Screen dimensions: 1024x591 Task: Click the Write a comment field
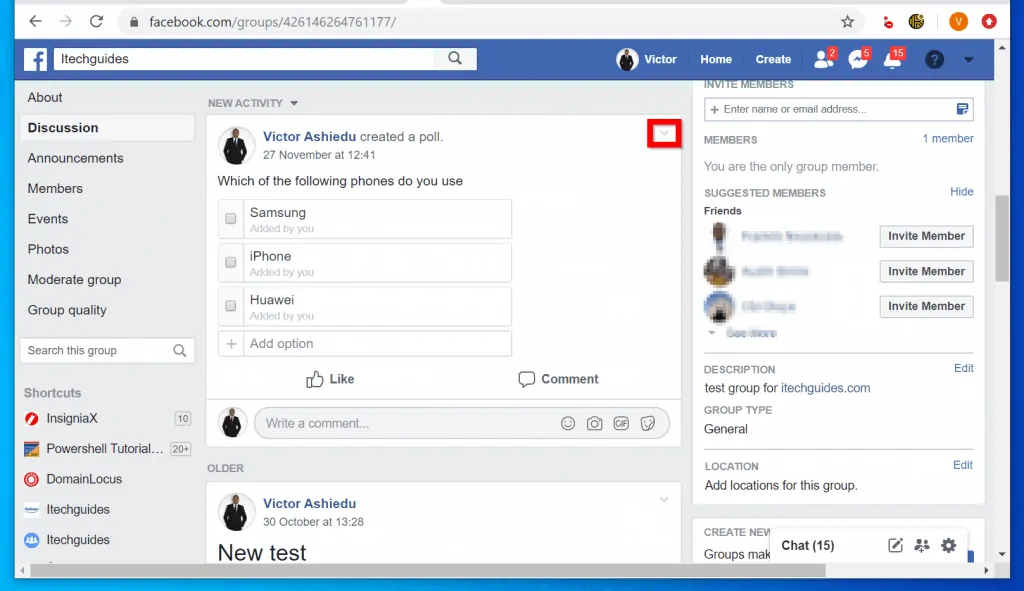(x=400, y=423)
